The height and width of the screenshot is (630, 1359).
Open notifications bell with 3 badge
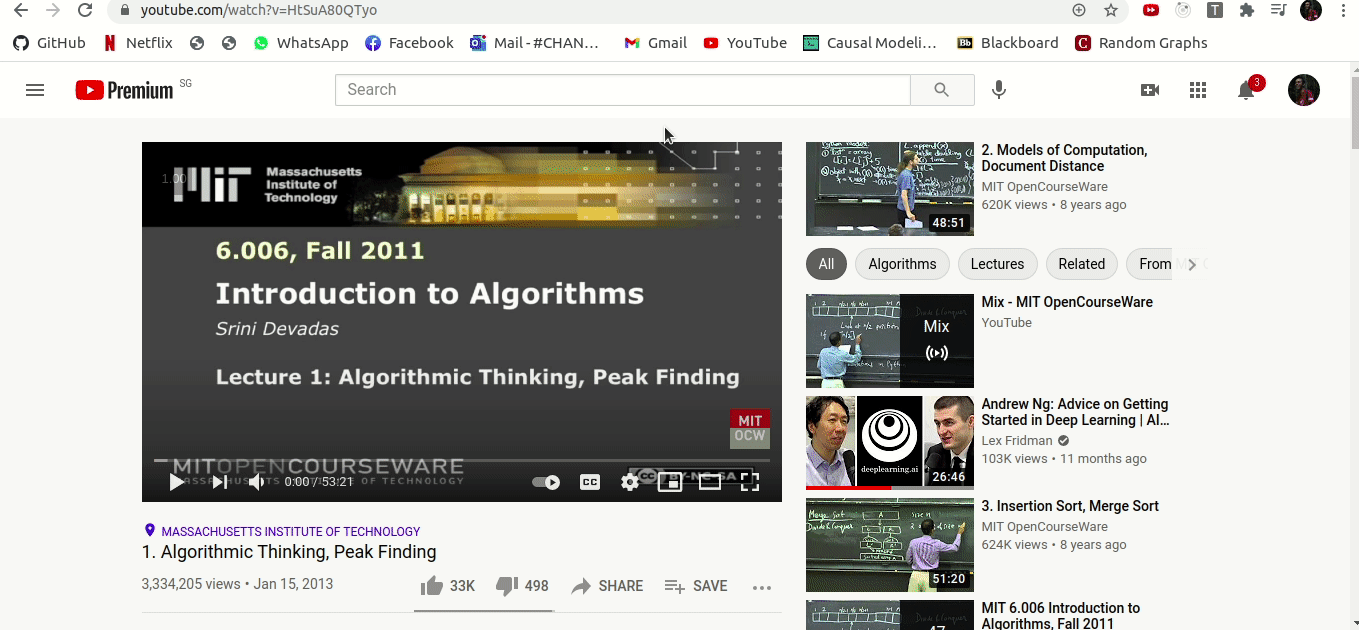click(x=1247, y=89)
